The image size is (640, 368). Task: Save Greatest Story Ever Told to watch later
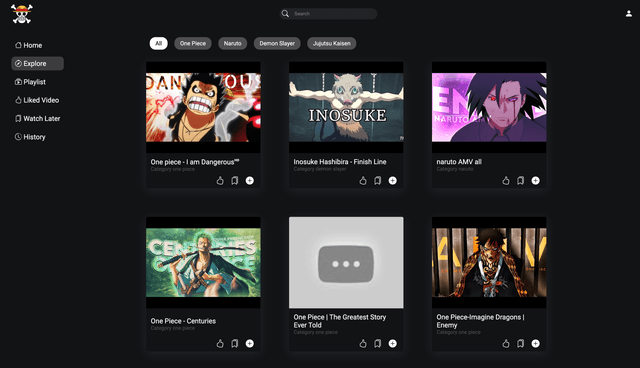pyautogui.click(x=378, y=344)
